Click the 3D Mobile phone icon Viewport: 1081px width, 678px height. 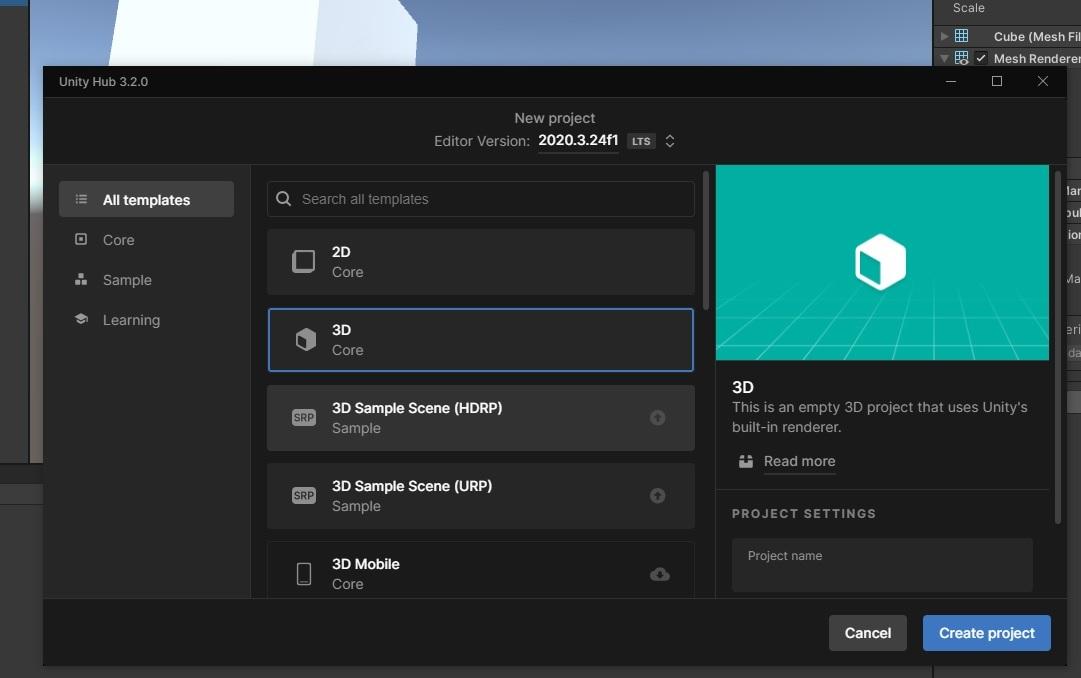coord(303,574)
